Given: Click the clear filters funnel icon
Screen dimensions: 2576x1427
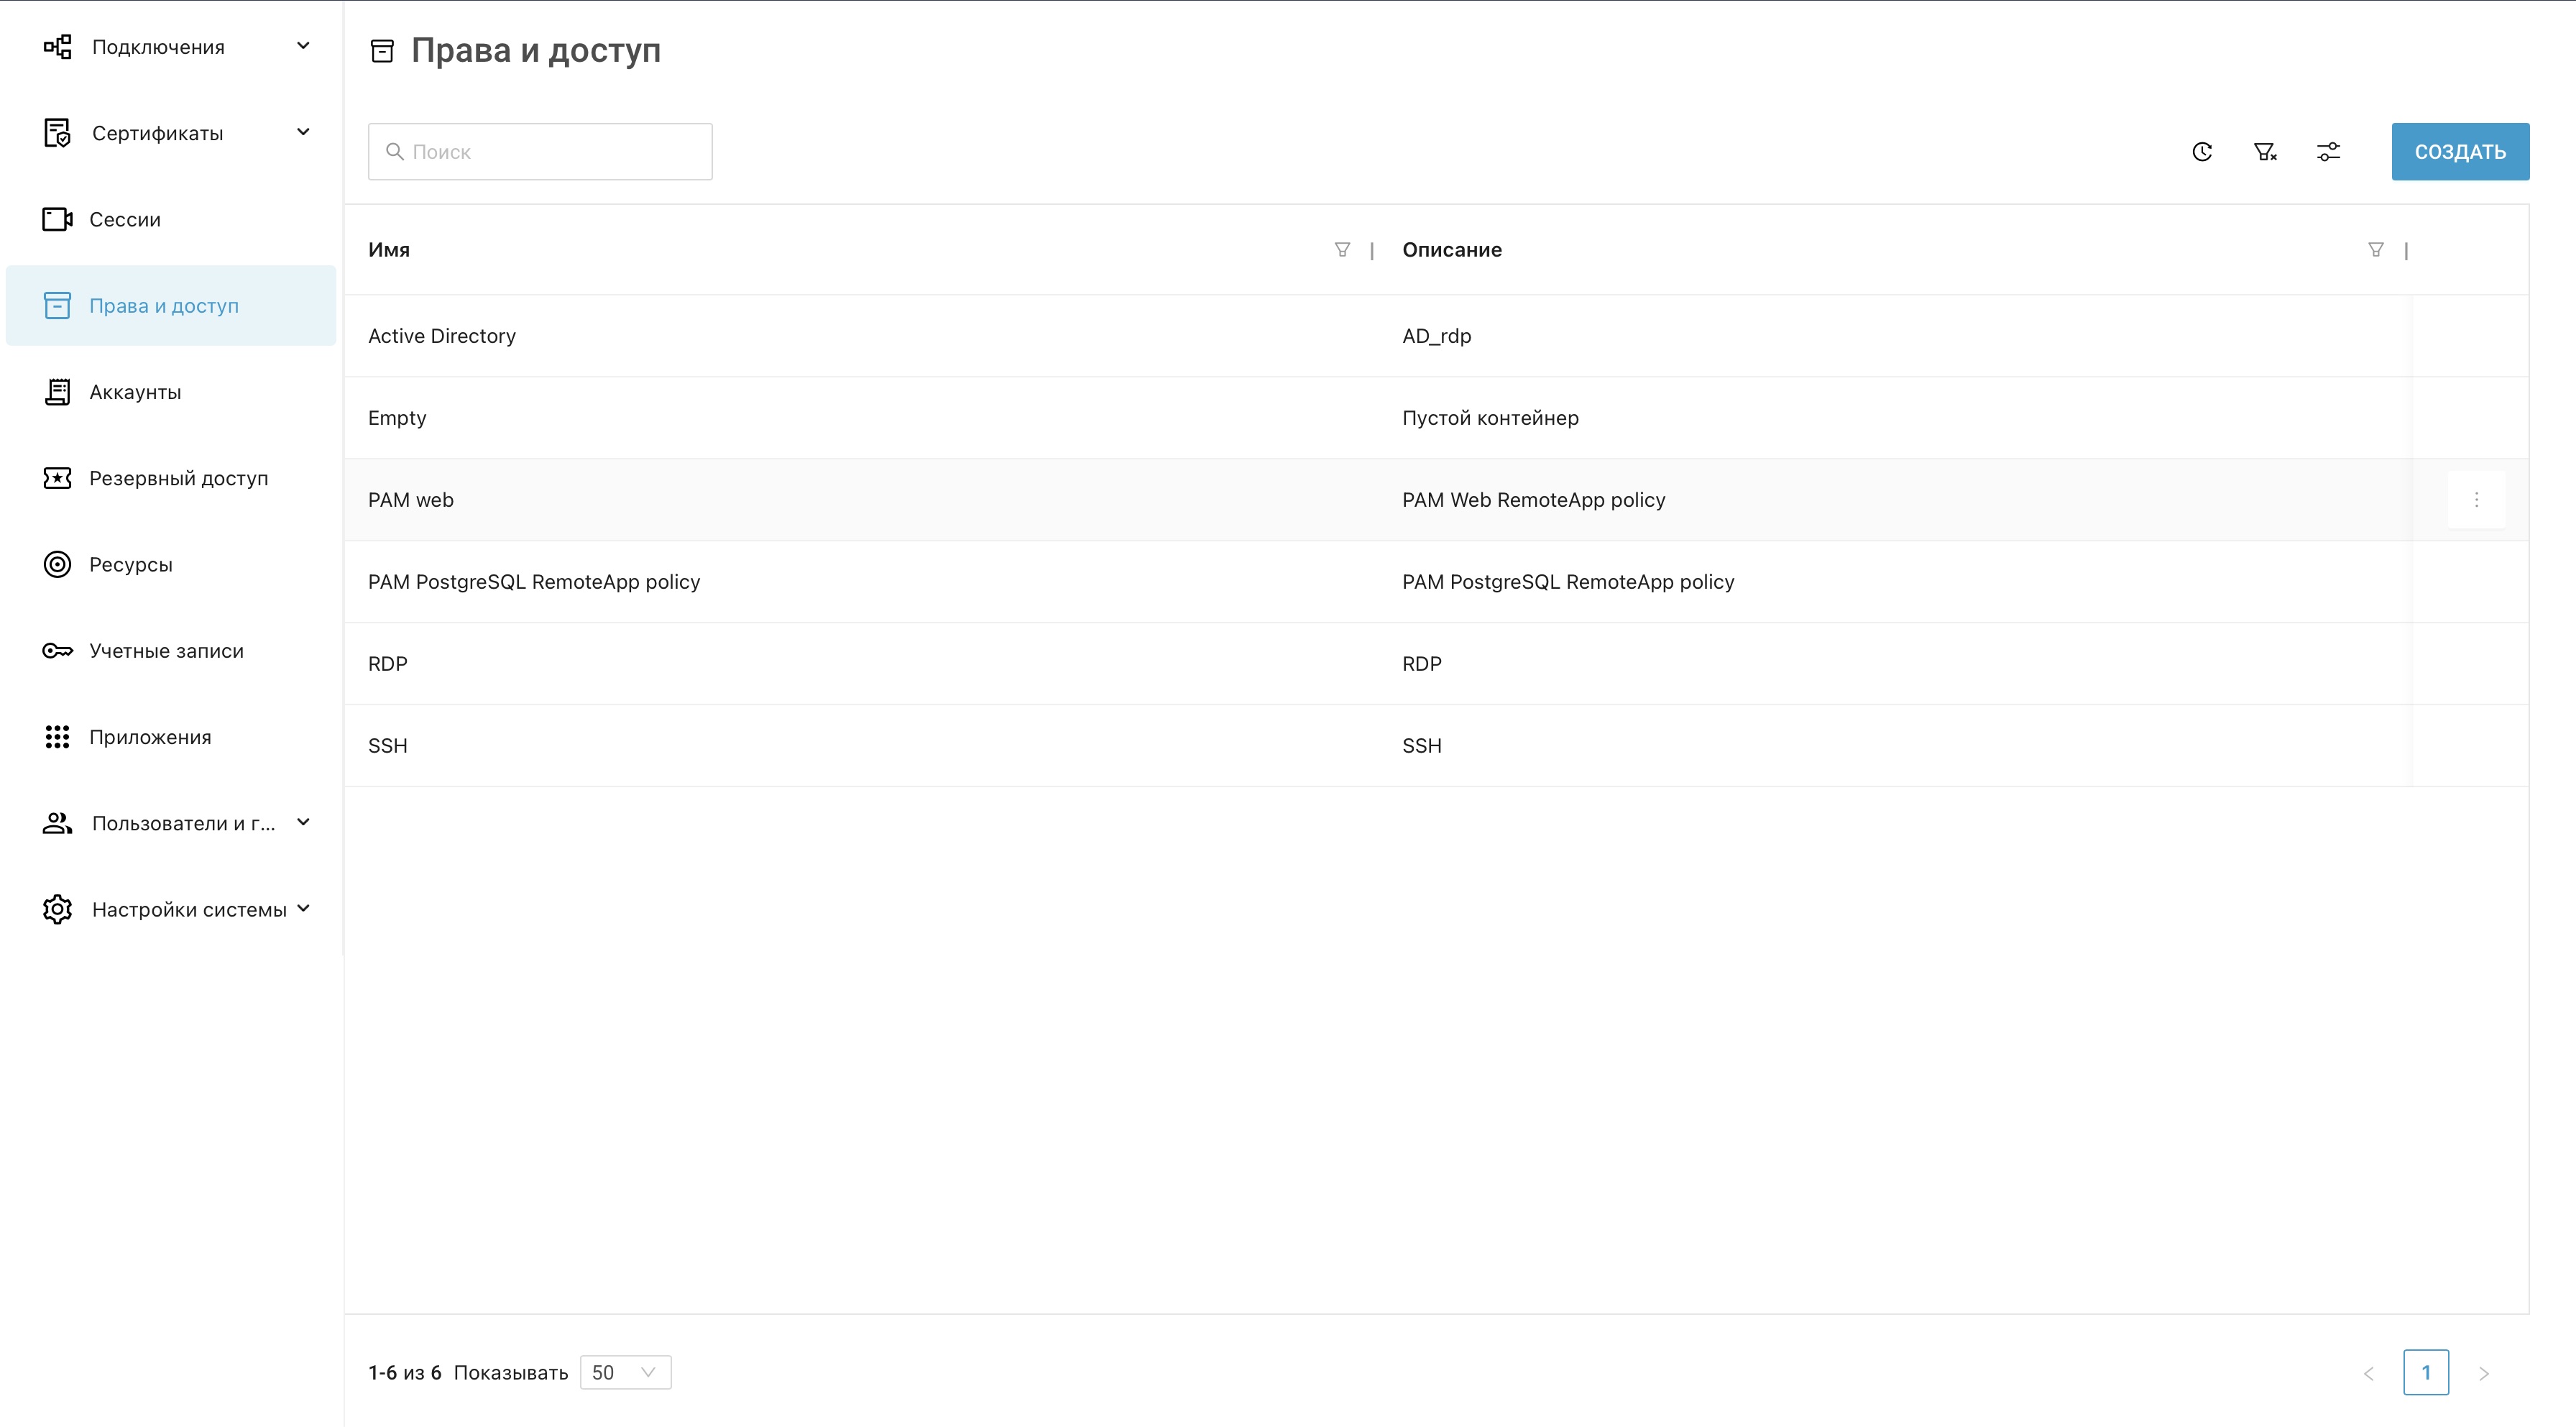Looking at the screenshot, I should coord(2265,152).
